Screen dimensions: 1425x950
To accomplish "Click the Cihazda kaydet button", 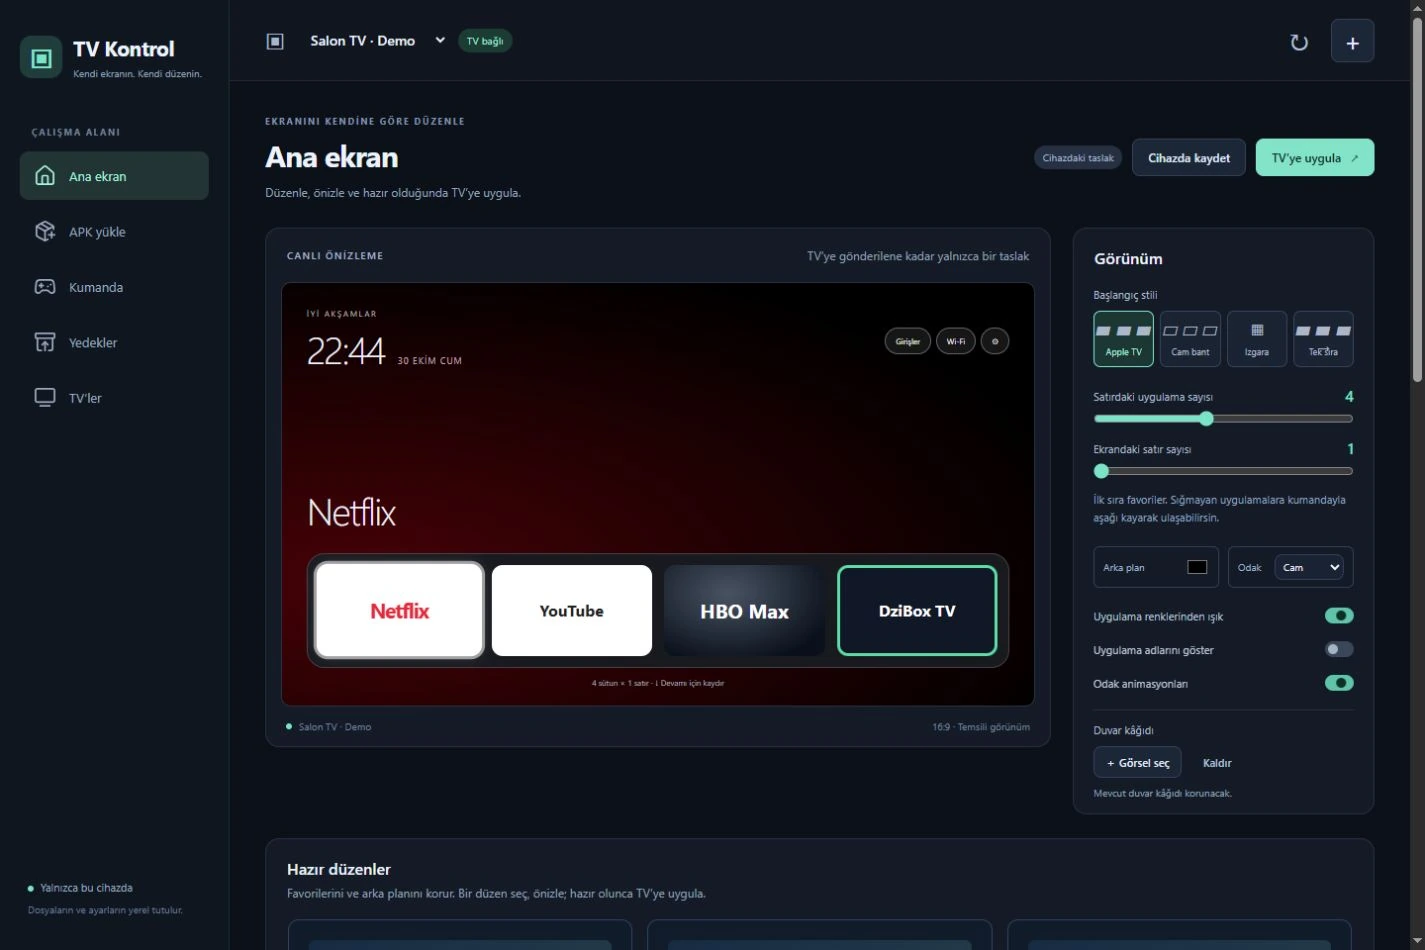I will pos(1188,158).
